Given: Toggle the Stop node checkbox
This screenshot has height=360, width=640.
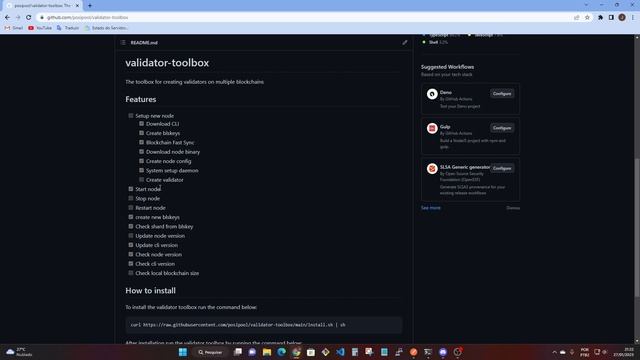Looking at the screenshot, I should [131, 198].
